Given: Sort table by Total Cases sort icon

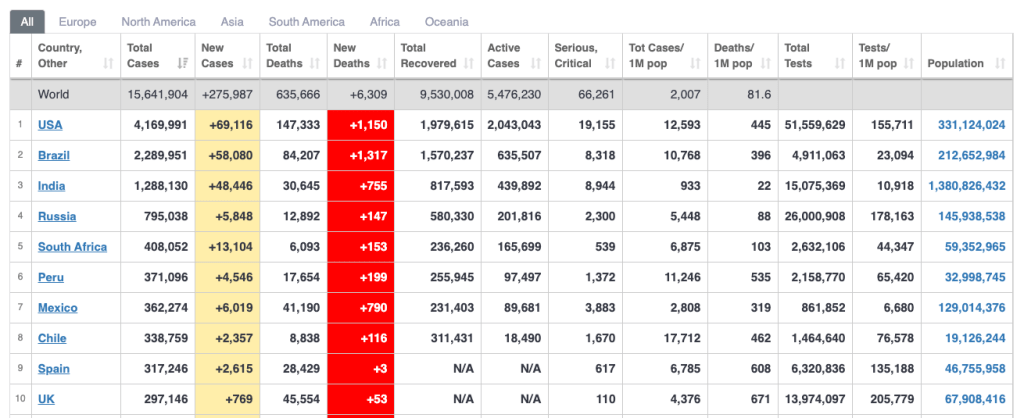Looking at the screenshot, I should (x=182, y=64).
